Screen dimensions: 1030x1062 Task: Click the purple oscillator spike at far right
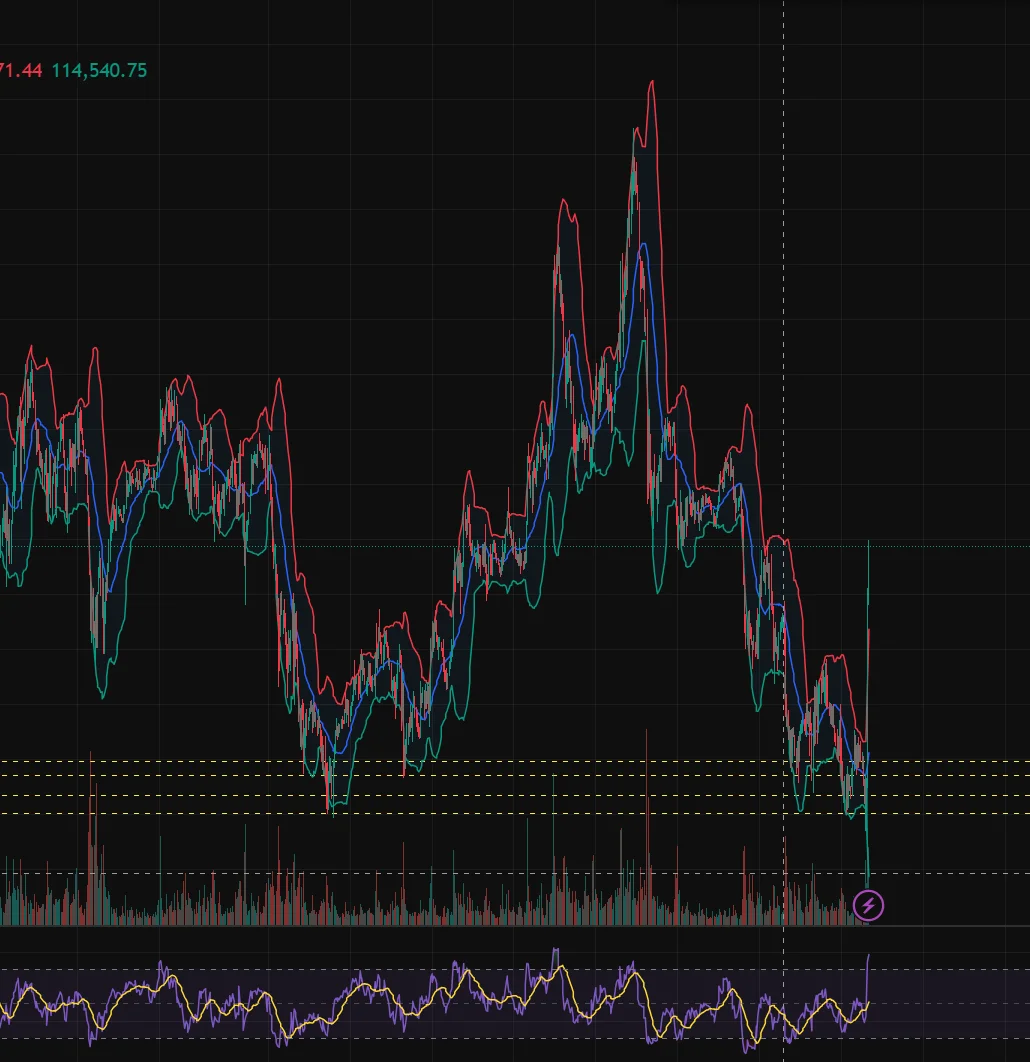pyautogui.click(x=868, y=962)
